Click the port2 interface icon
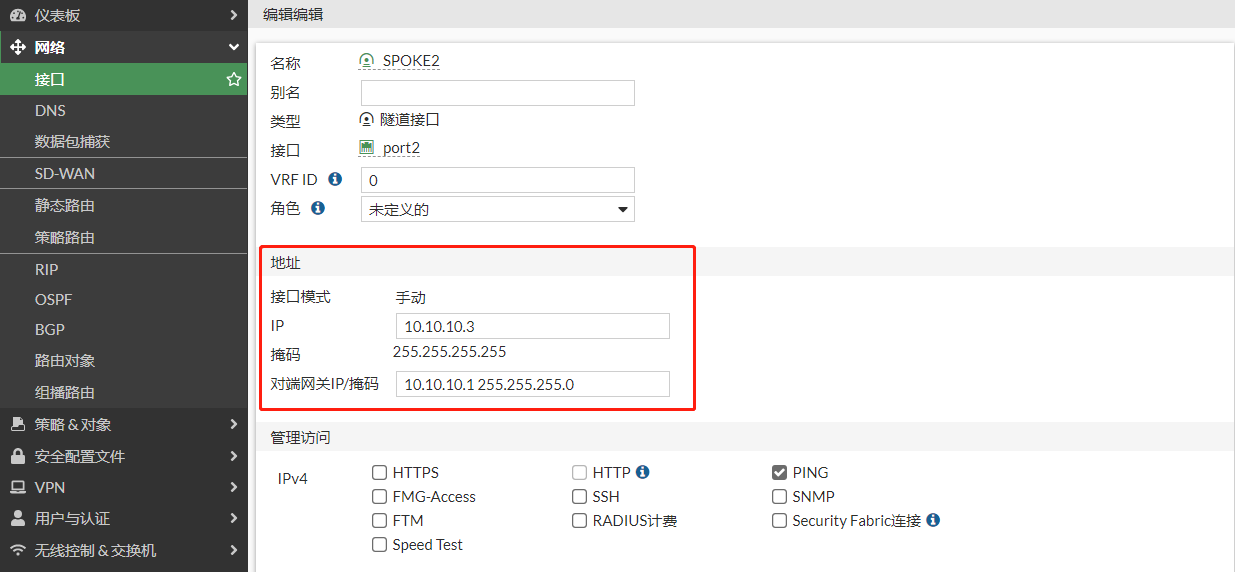Image resolution: width=1235 pixels, height=572 pixels. pyautogui.click(x=367, y=148)
